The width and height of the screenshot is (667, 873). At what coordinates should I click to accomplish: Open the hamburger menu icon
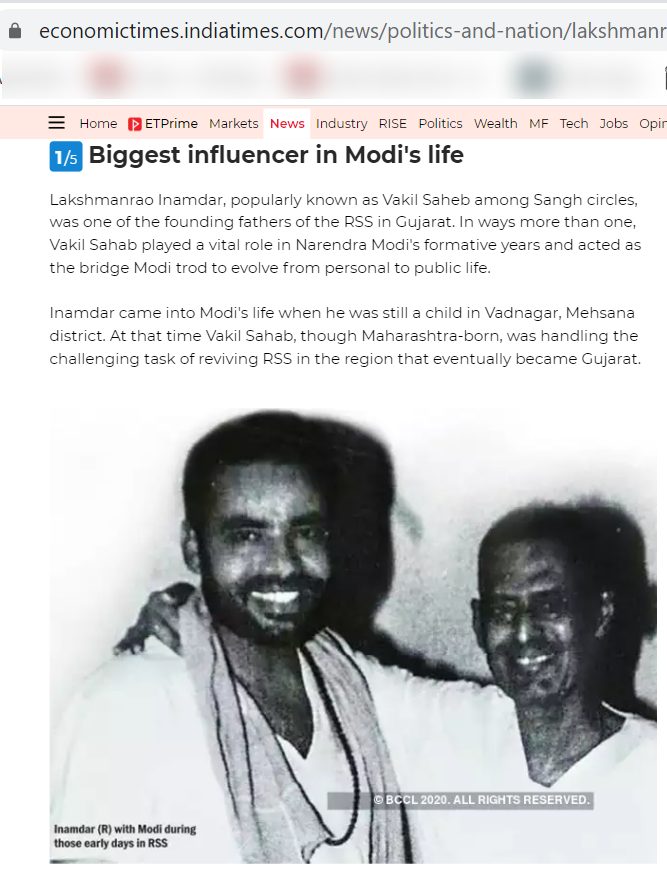[x=56, y=122]
